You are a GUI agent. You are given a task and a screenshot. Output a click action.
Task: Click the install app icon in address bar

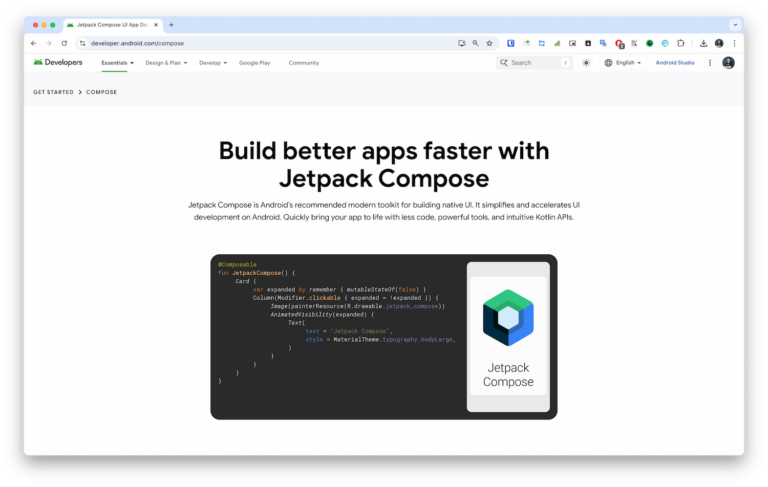pyautogui.click(x=461, y=43)
